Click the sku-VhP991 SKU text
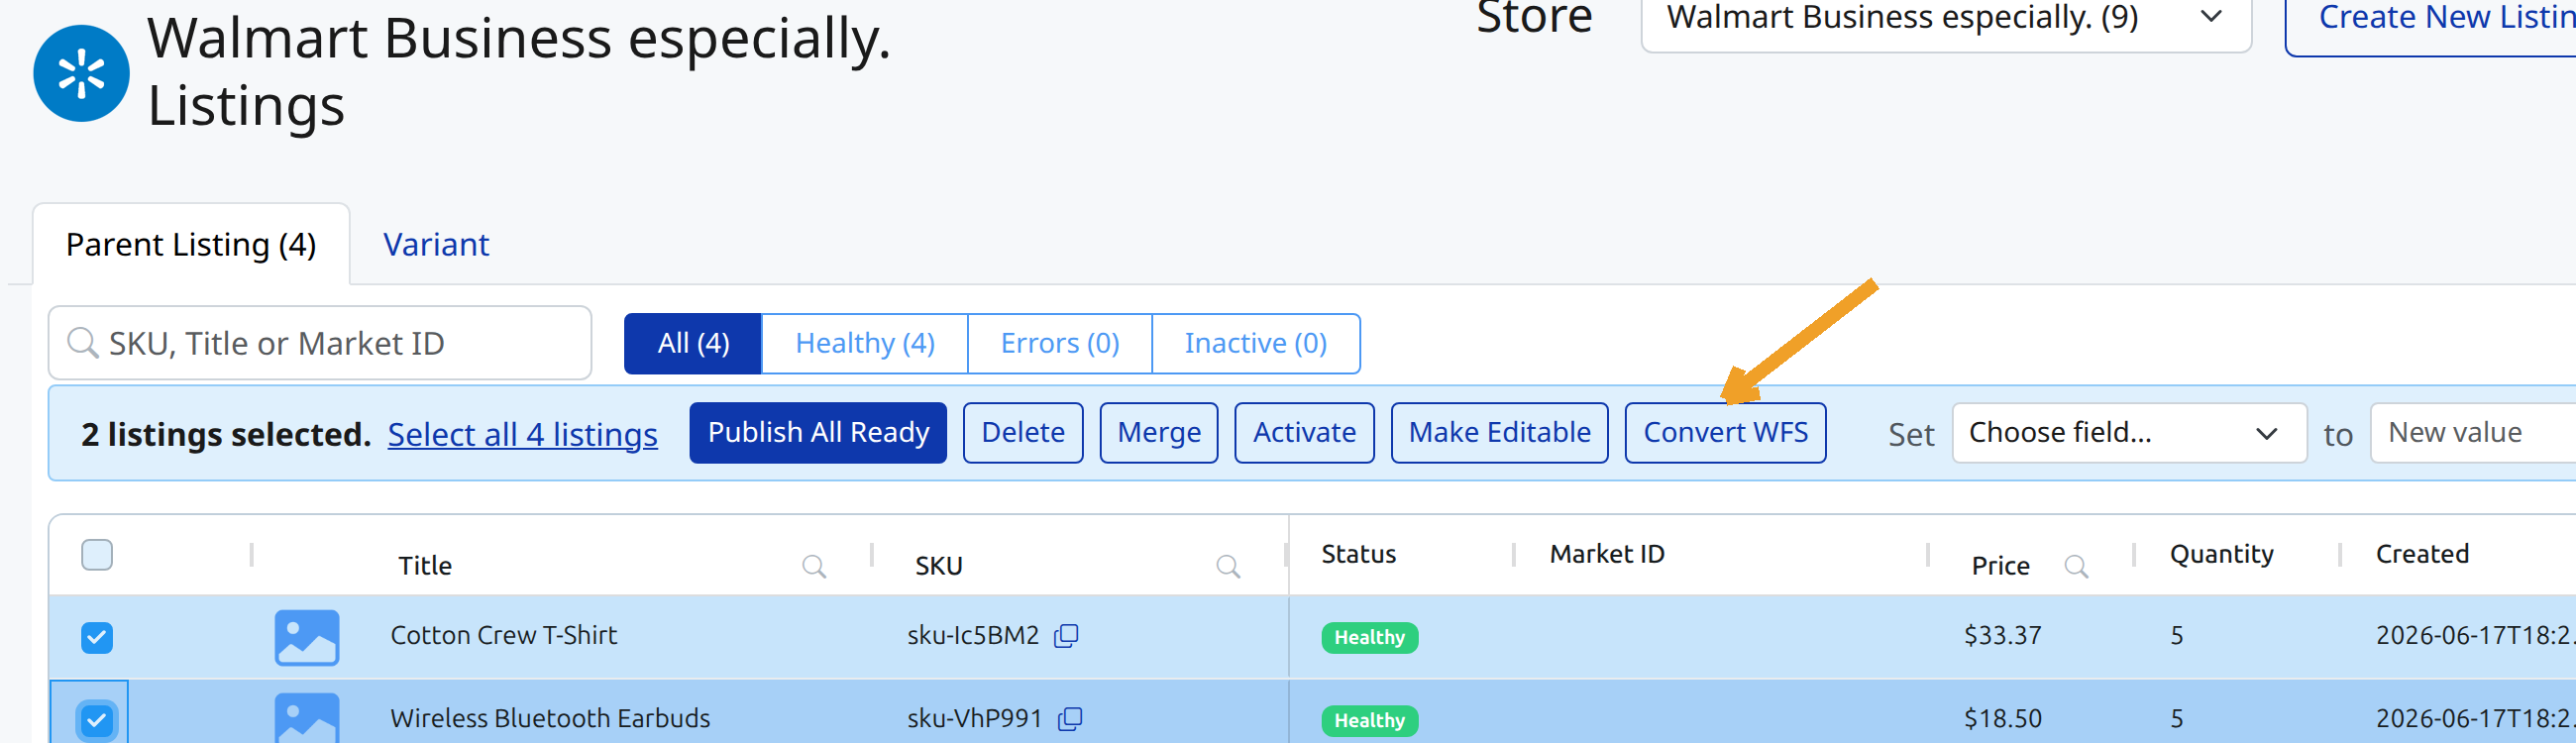Viewport: 2576px width, 743px height. tap(975, 718)
